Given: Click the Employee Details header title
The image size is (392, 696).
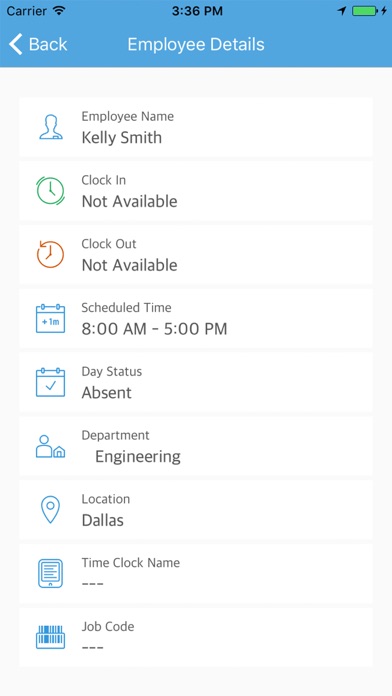Looking at the screenshot, I should [x=196, y=44].
